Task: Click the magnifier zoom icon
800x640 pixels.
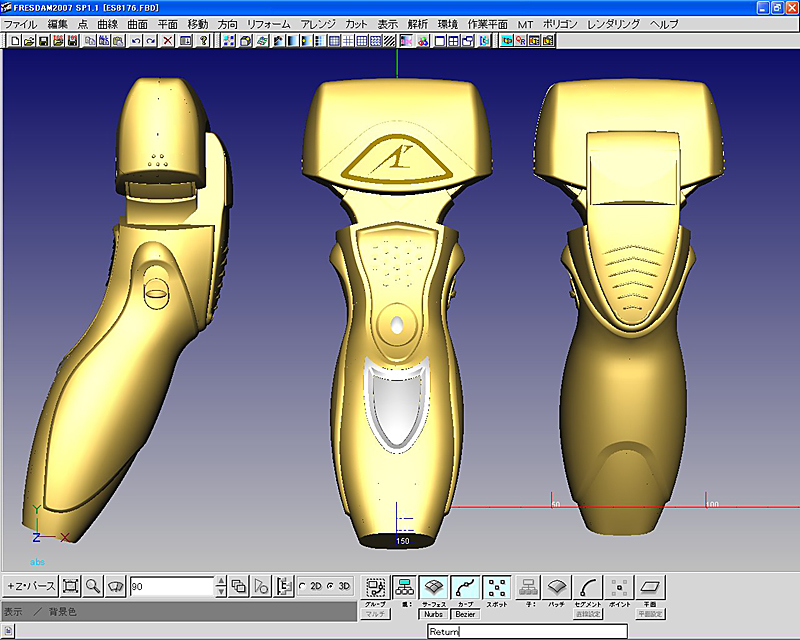Action: coord(93,586)
